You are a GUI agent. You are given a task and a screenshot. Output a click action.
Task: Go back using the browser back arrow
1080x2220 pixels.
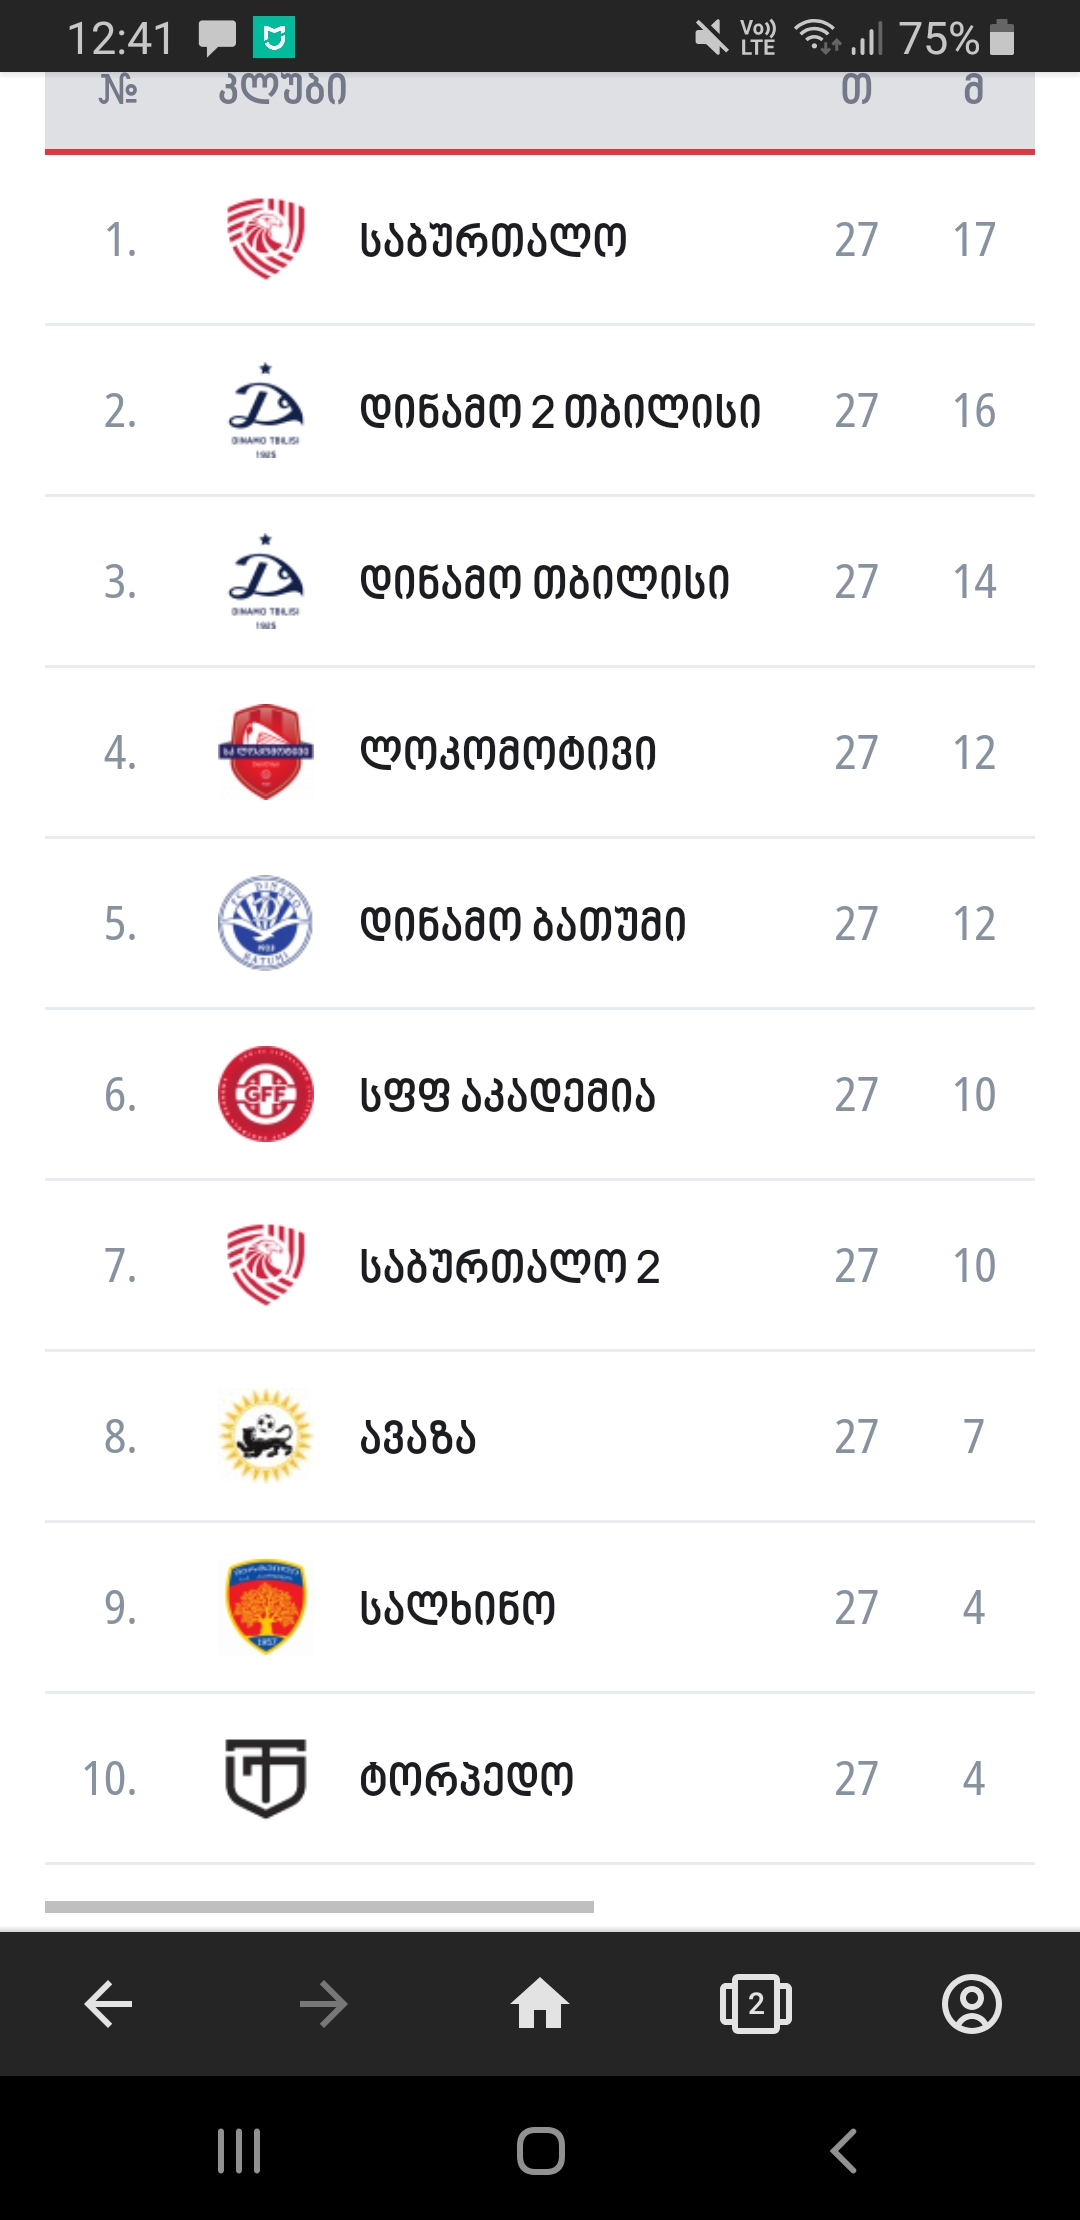(108, 2004)
